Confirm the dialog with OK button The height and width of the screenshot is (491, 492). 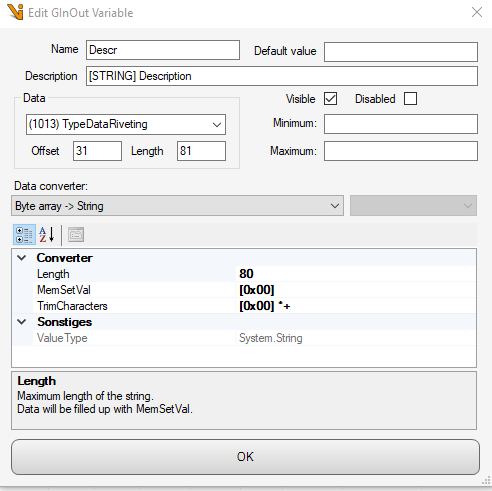point(245,457)
